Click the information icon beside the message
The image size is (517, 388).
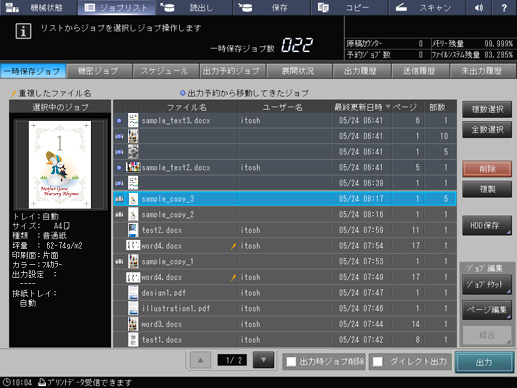(x=23, y=31)
